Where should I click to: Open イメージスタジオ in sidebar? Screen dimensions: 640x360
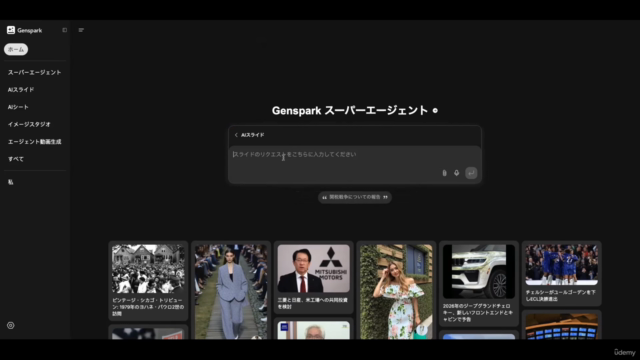pyautogui.click(x=29, y=124)
